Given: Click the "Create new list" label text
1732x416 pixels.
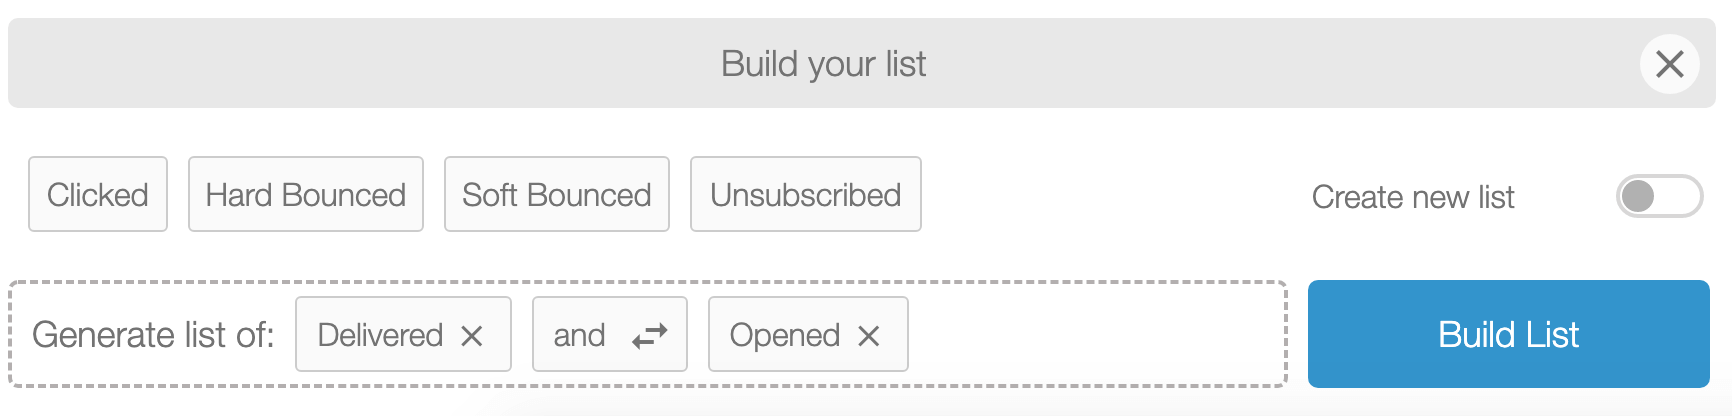Looking at the screenshot, I should pyautogui.click(x=1413, y=197).
